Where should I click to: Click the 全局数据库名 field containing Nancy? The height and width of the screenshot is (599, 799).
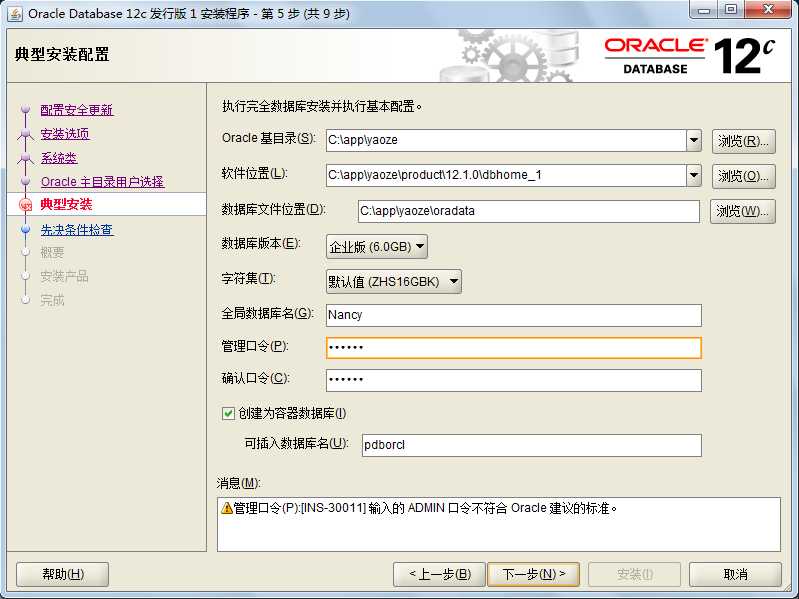(514, 315)
